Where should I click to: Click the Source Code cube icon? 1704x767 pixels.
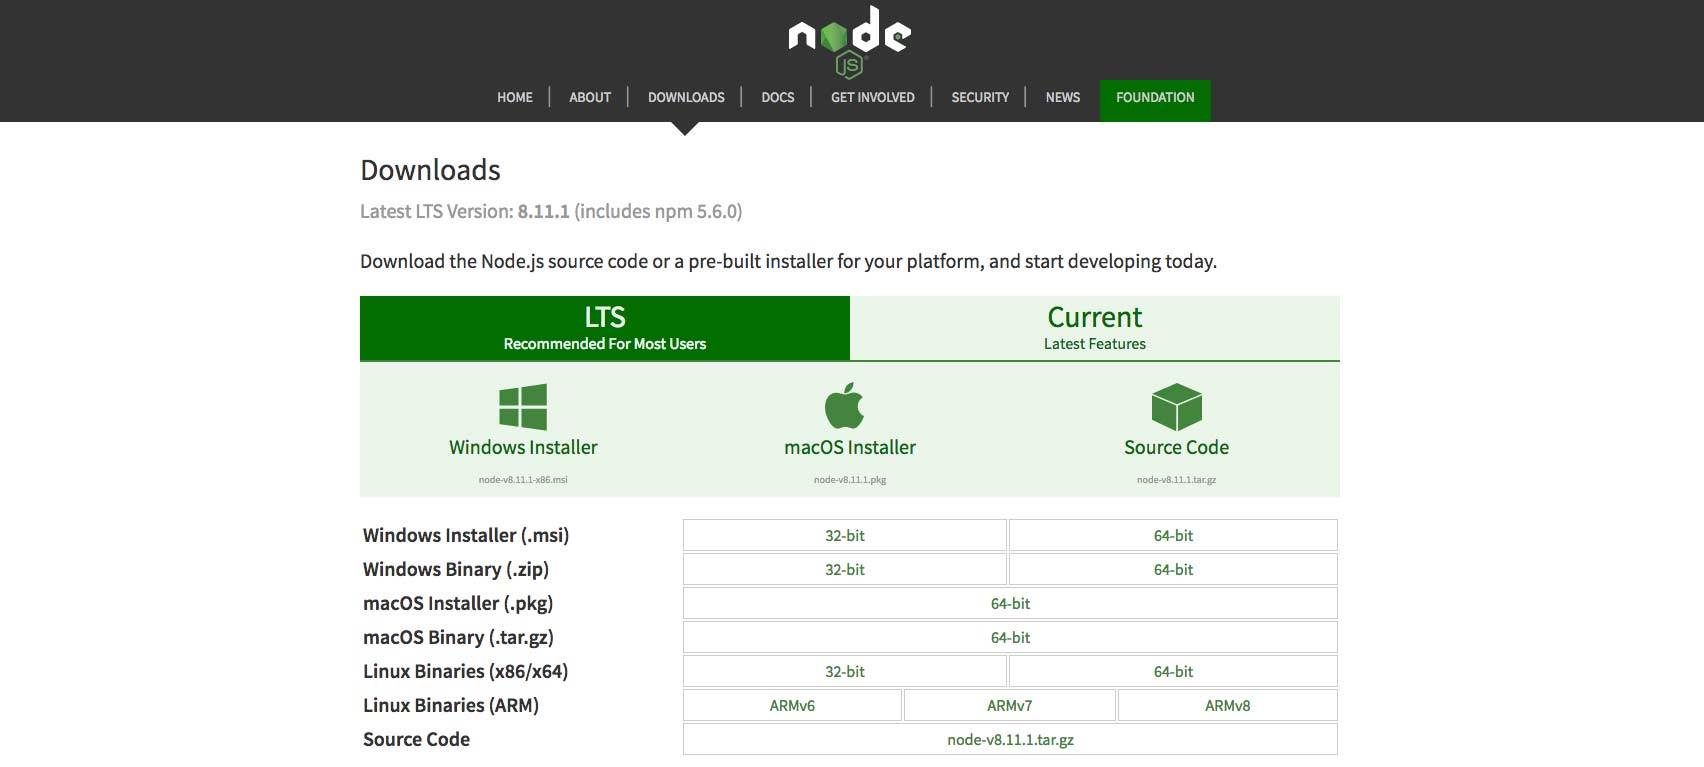[1176, 407]
